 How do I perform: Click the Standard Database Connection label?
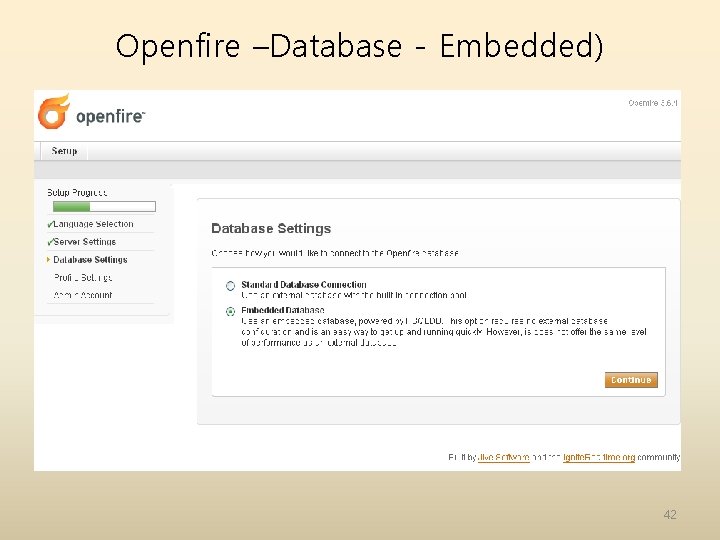[304, 285]
